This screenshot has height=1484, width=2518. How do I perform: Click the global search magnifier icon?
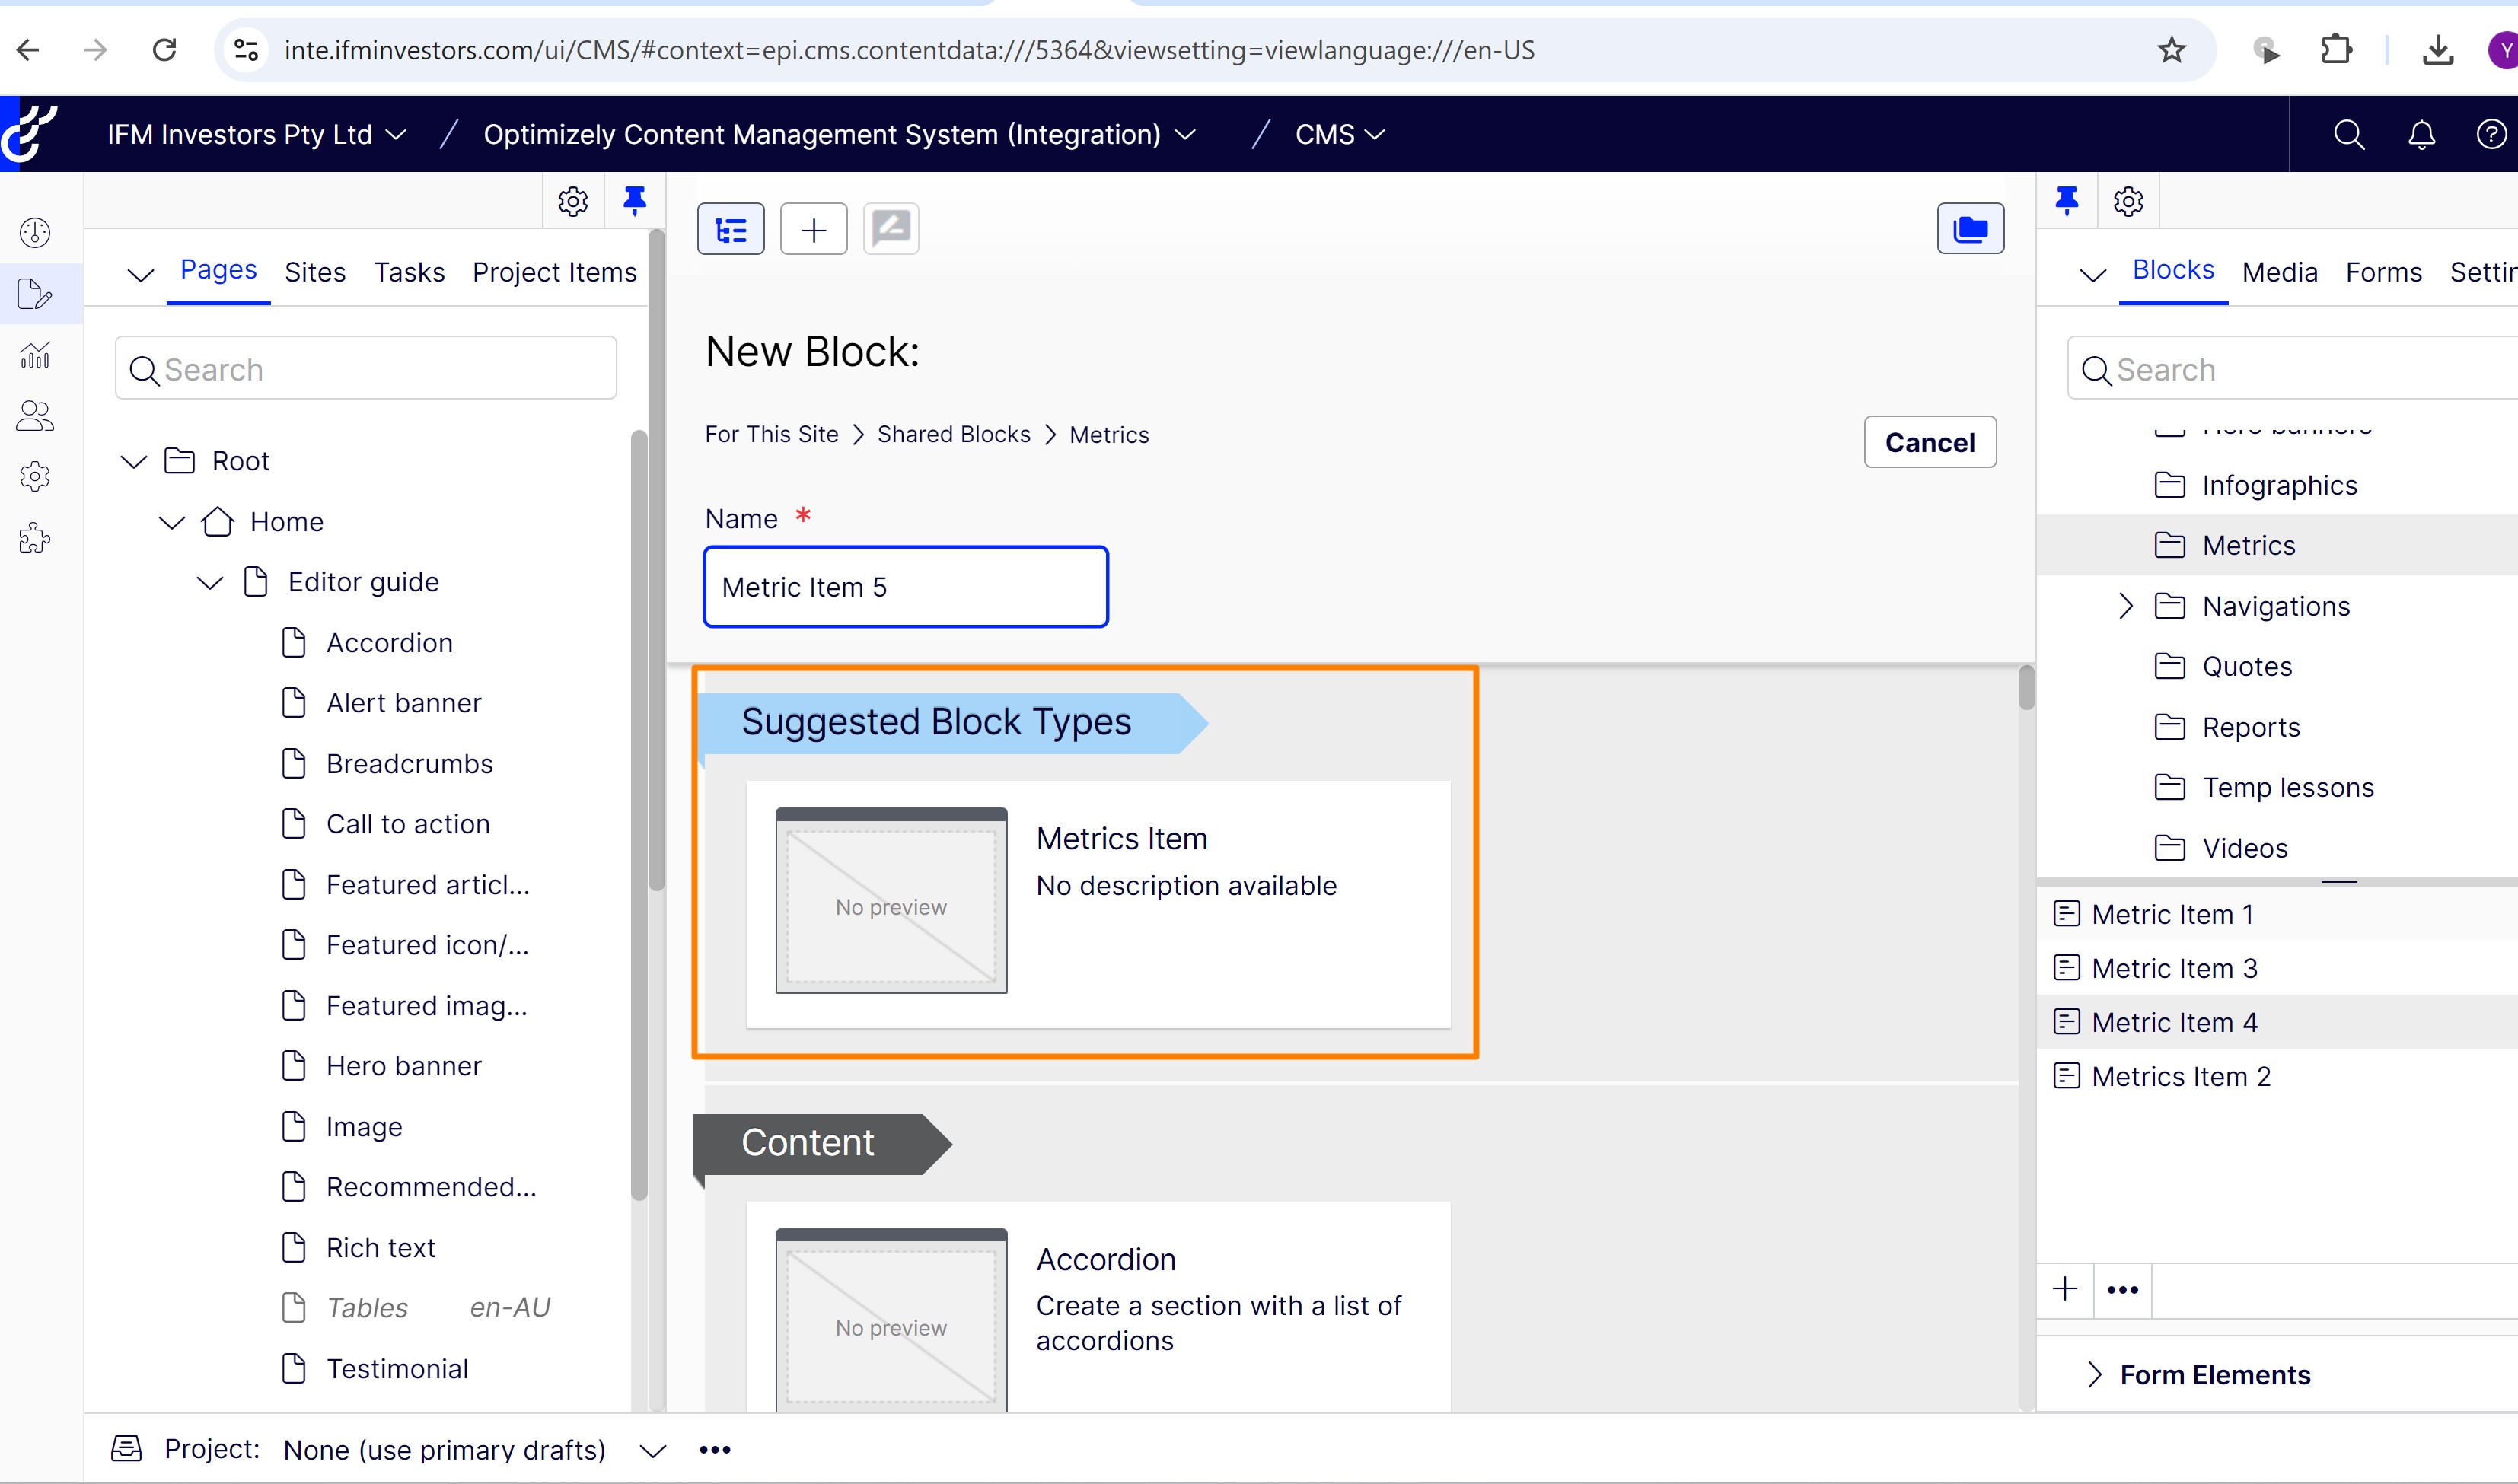tap(2348, 134)
